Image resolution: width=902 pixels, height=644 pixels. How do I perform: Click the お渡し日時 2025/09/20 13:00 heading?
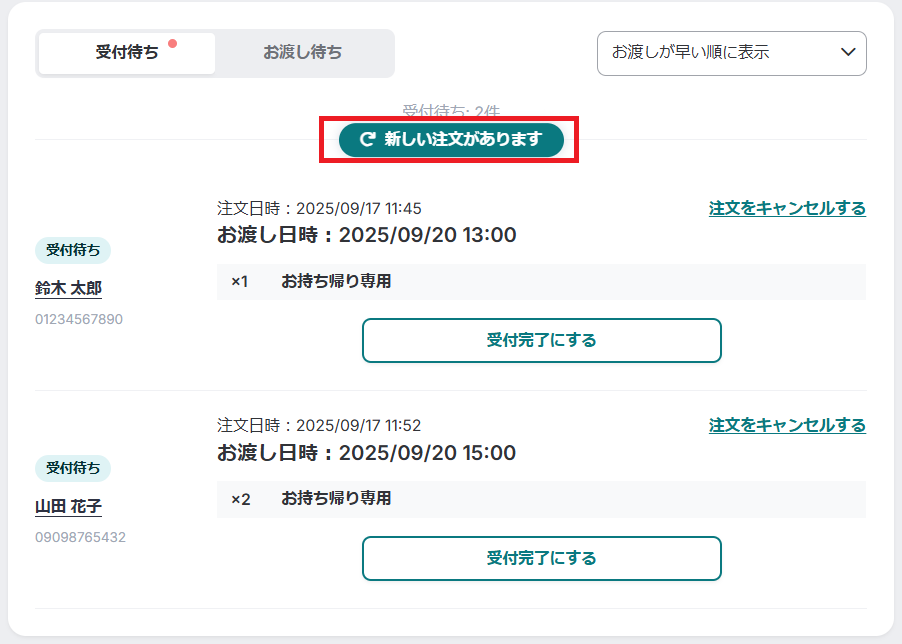tap(367, 235)
